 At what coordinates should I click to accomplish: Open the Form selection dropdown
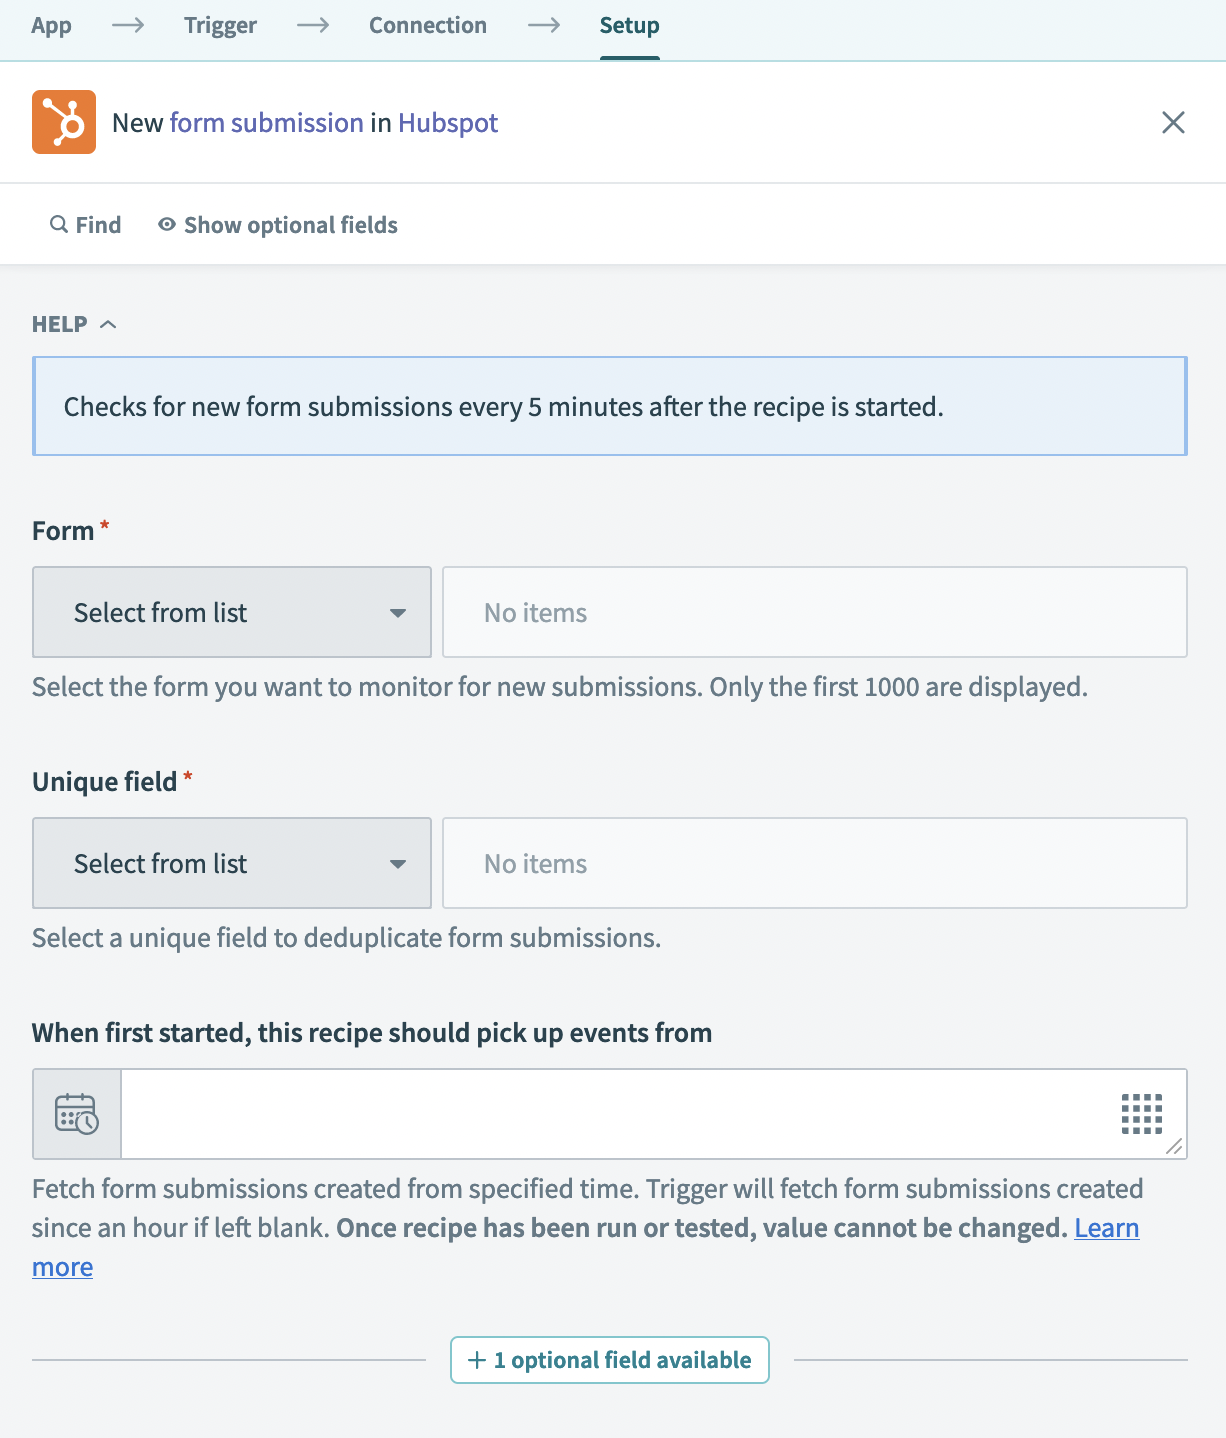(231, 612)
